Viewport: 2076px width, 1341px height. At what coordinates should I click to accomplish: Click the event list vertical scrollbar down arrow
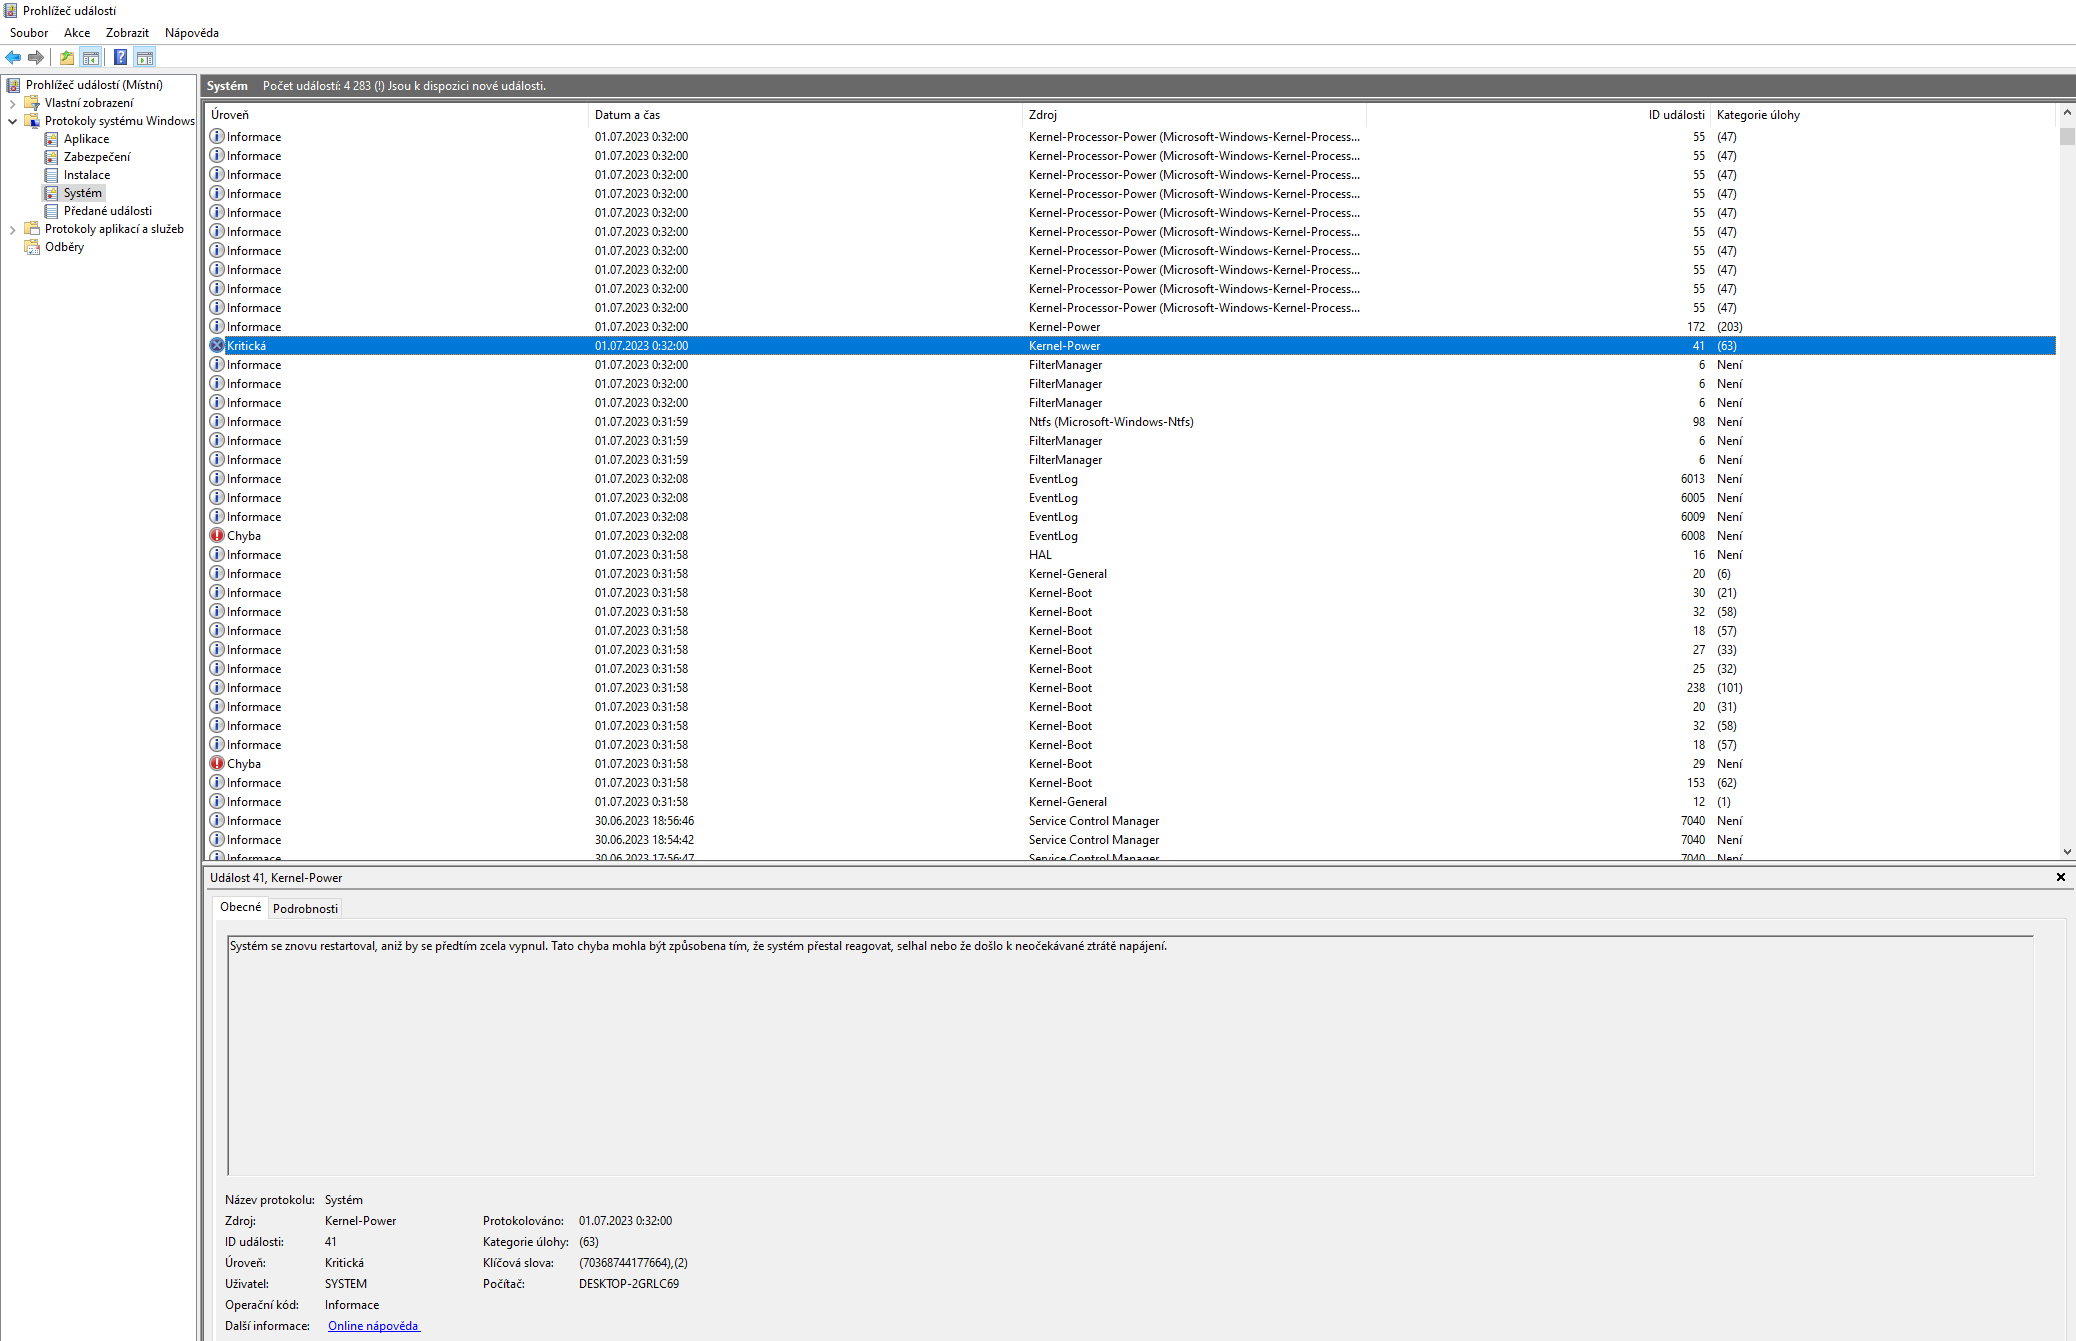[2066, 852]
